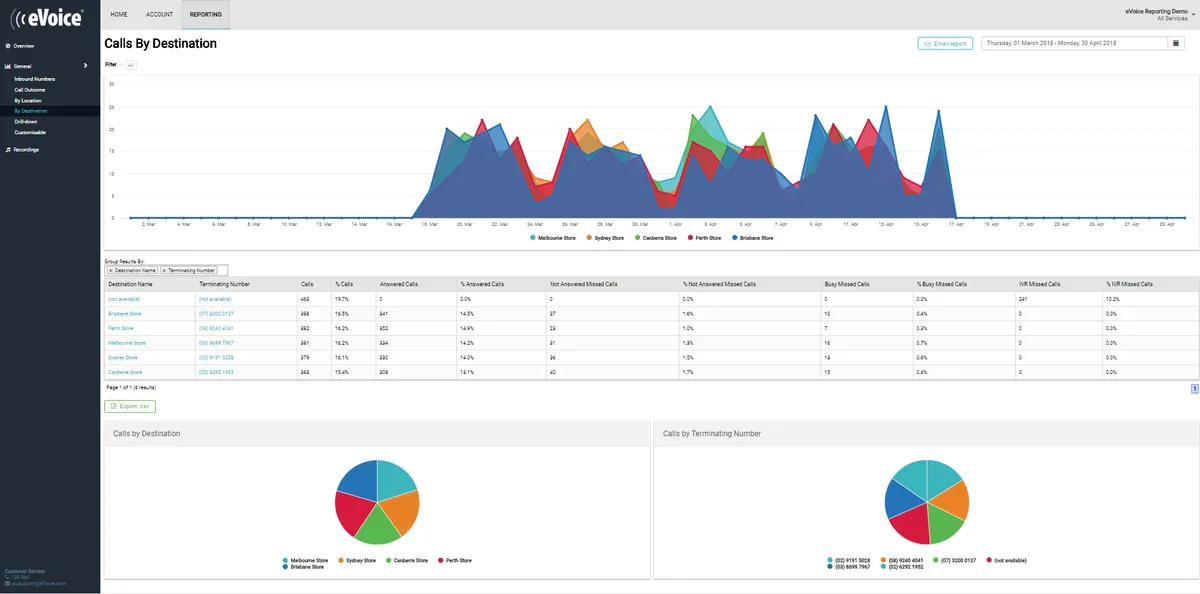
Task: Click the Recordings music note icon
Action: click(8, 150)
